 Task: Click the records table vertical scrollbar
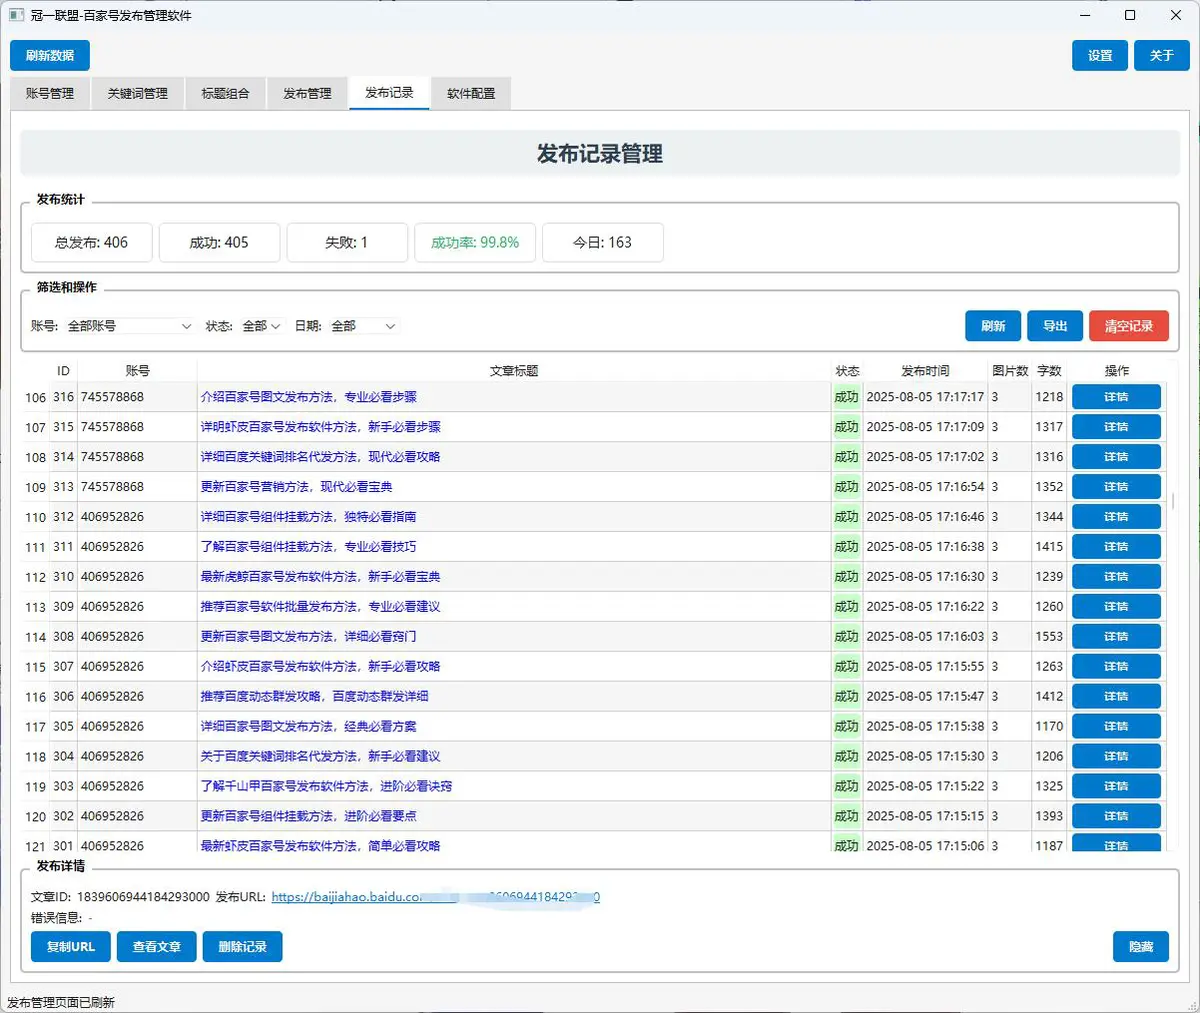point(1172,500)
